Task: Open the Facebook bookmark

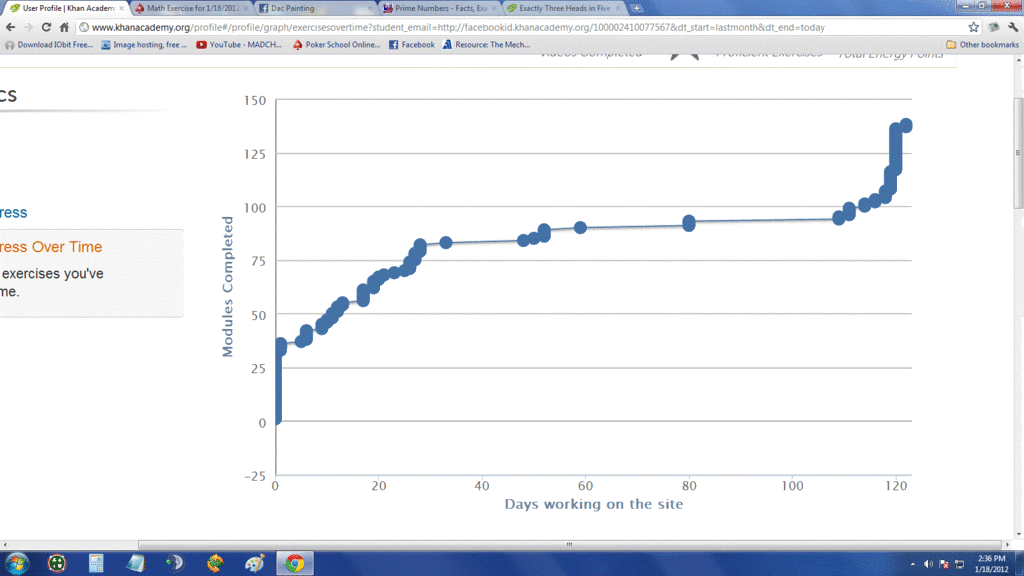Action: pos(411,44)
